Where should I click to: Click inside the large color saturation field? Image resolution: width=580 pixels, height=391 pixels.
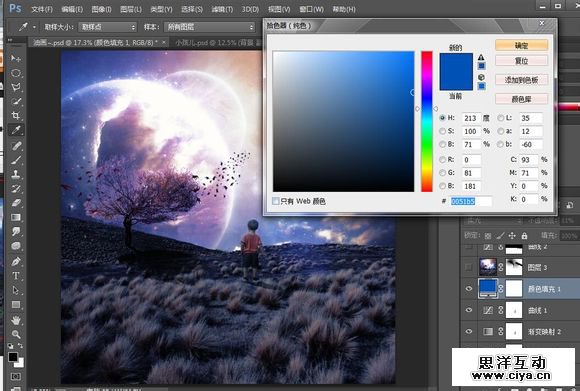[343, 121]
